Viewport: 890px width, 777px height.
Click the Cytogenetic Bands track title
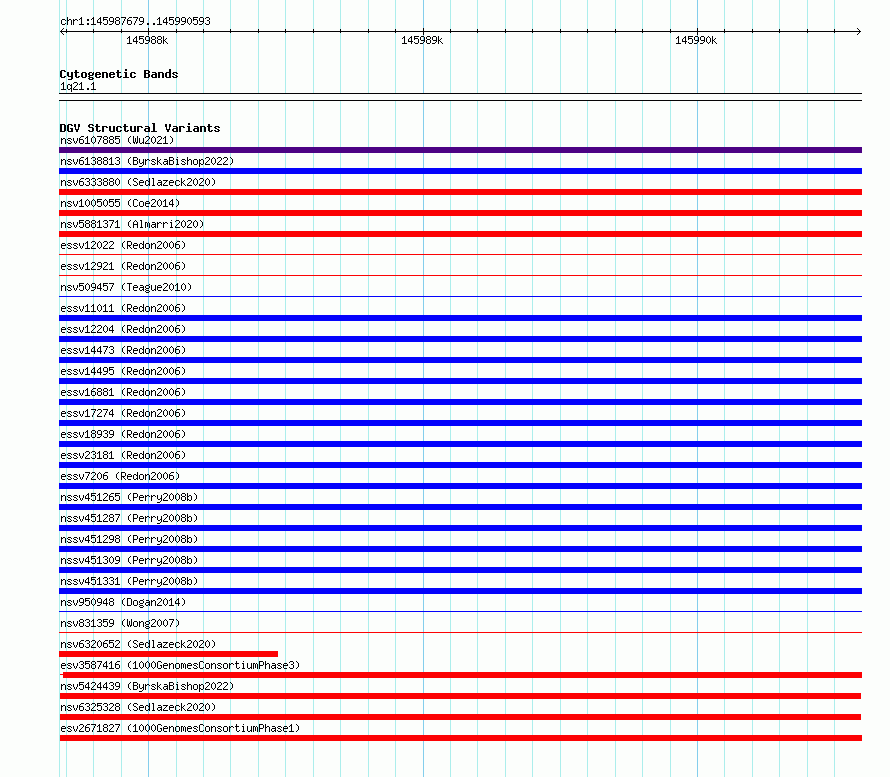click(119, 74)
